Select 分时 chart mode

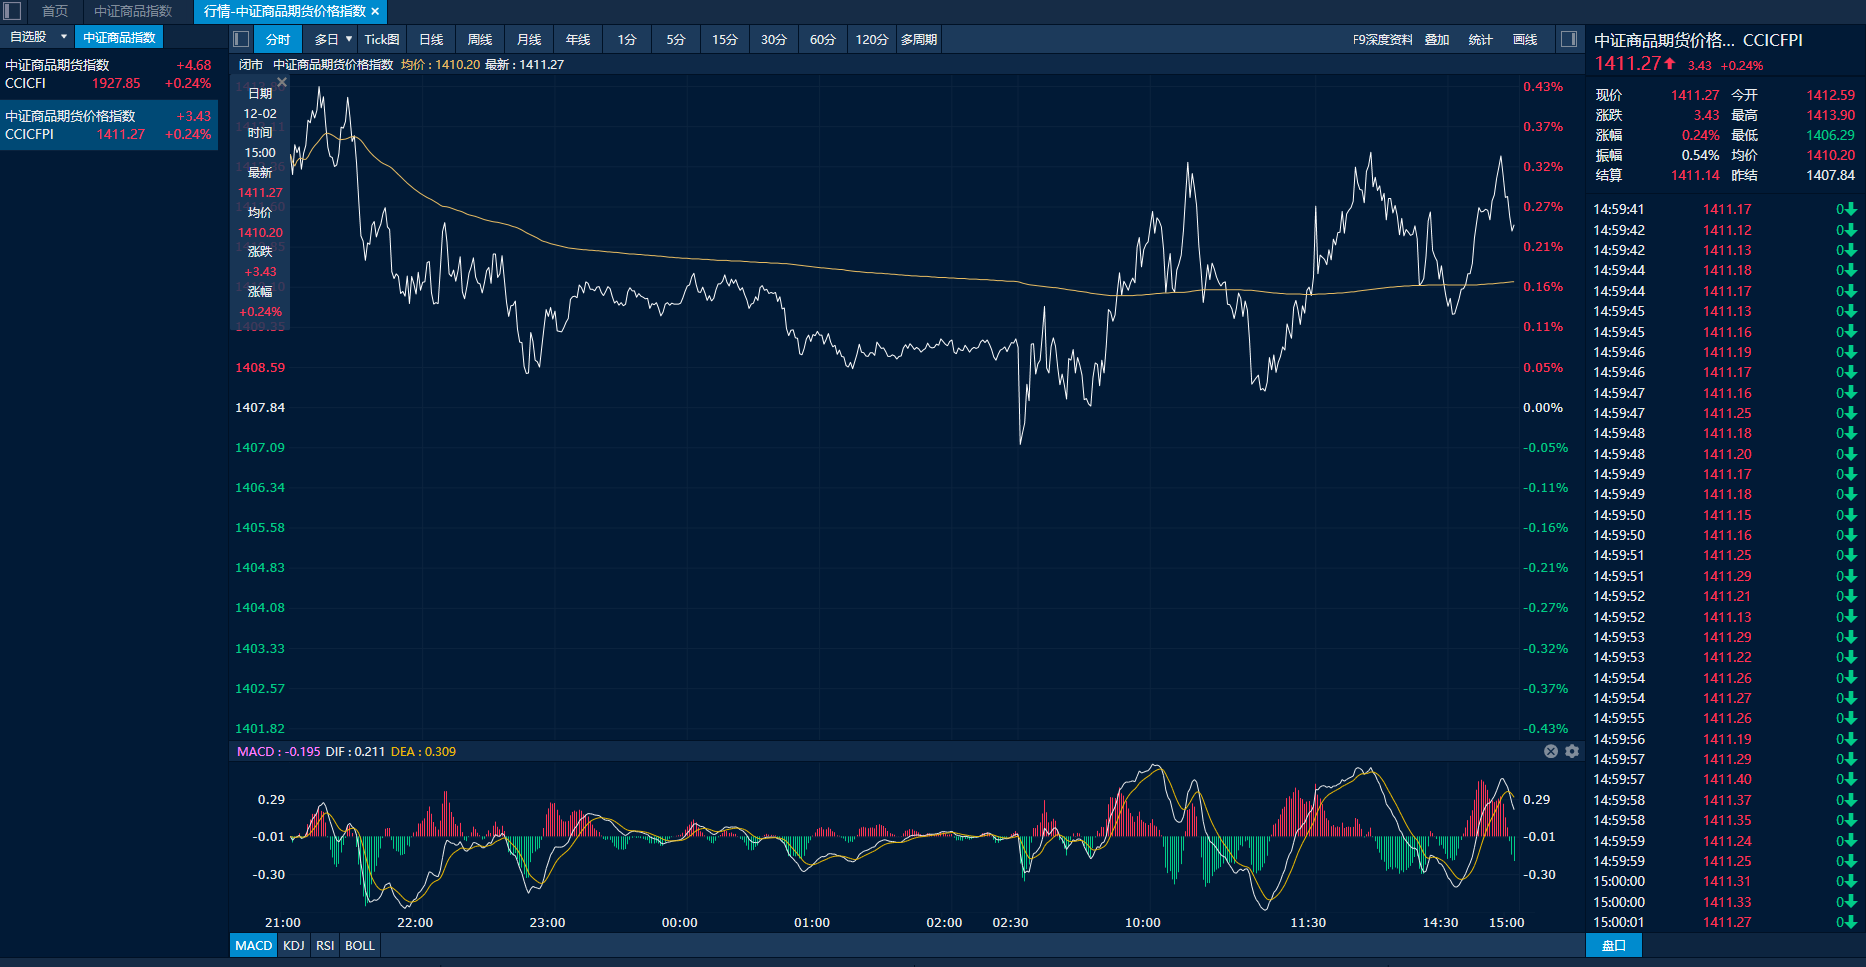point(278,39)
